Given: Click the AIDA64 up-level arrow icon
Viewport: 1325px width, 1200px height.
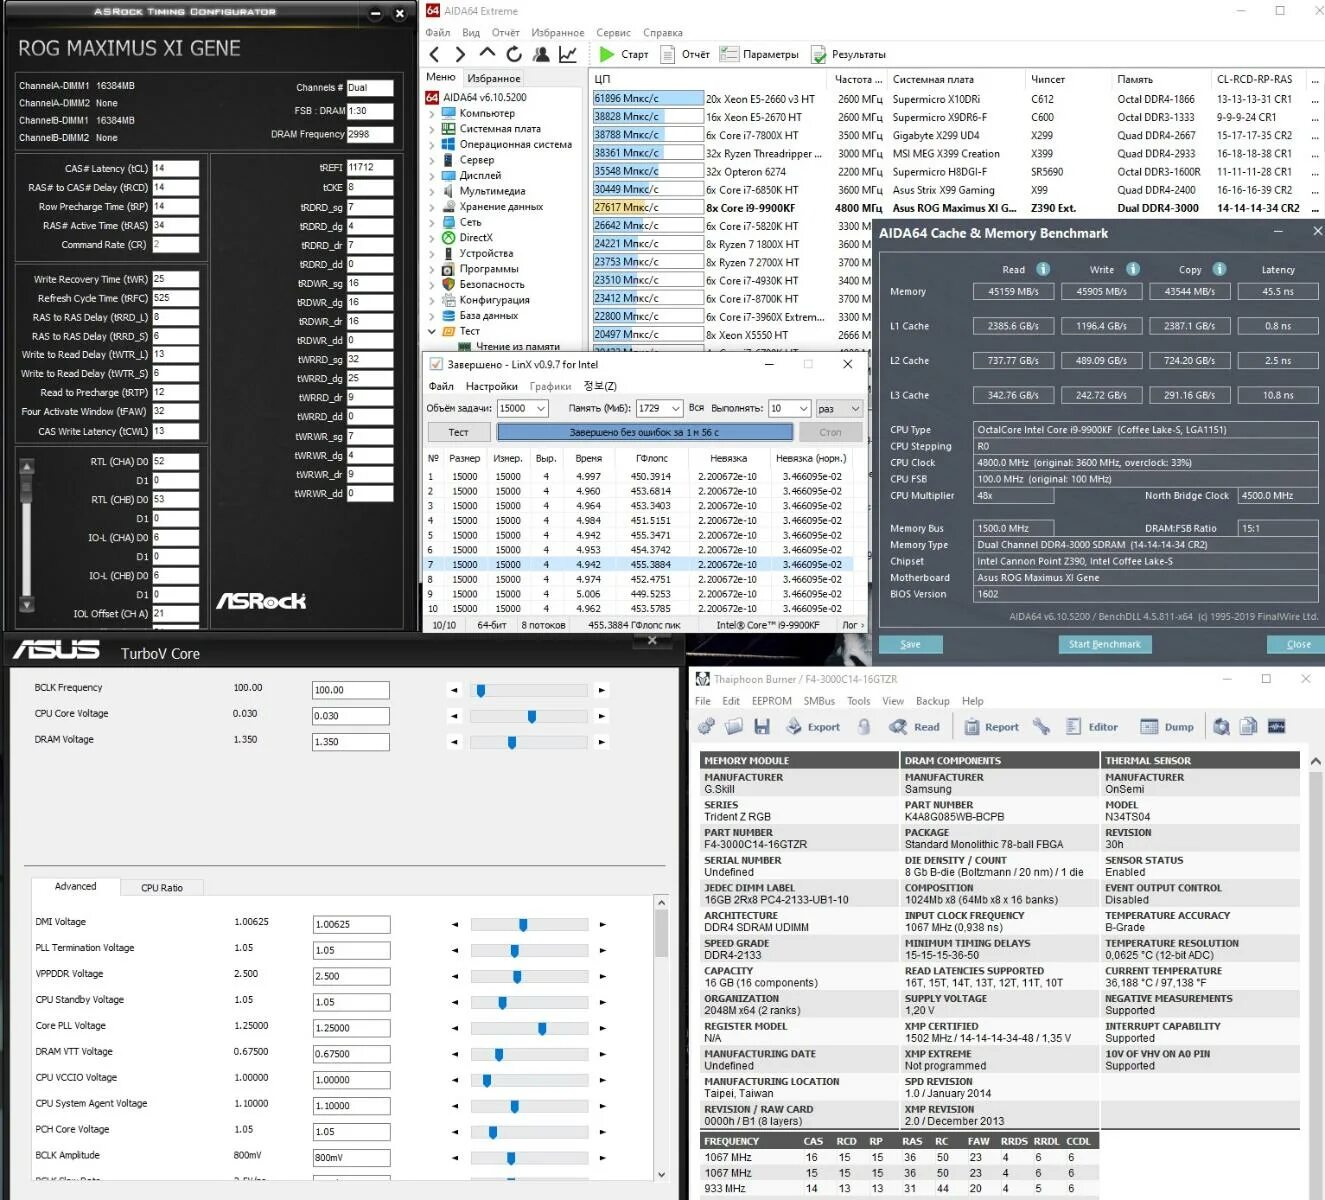Looking at the screenshot, I should (487, 53).
